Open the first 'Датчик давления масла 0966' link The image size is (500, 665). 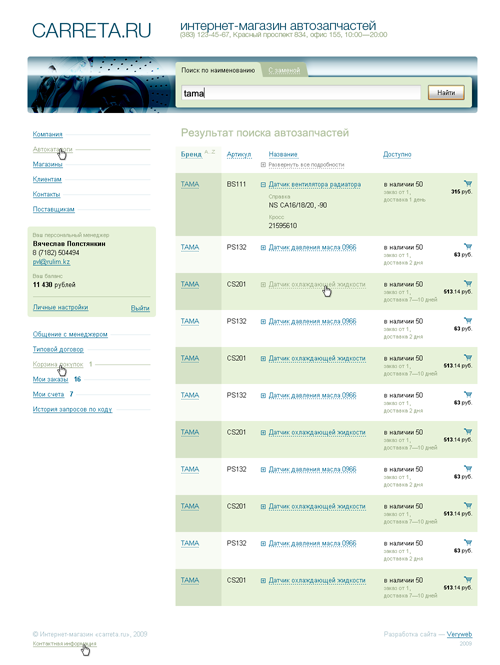(312, 247)
